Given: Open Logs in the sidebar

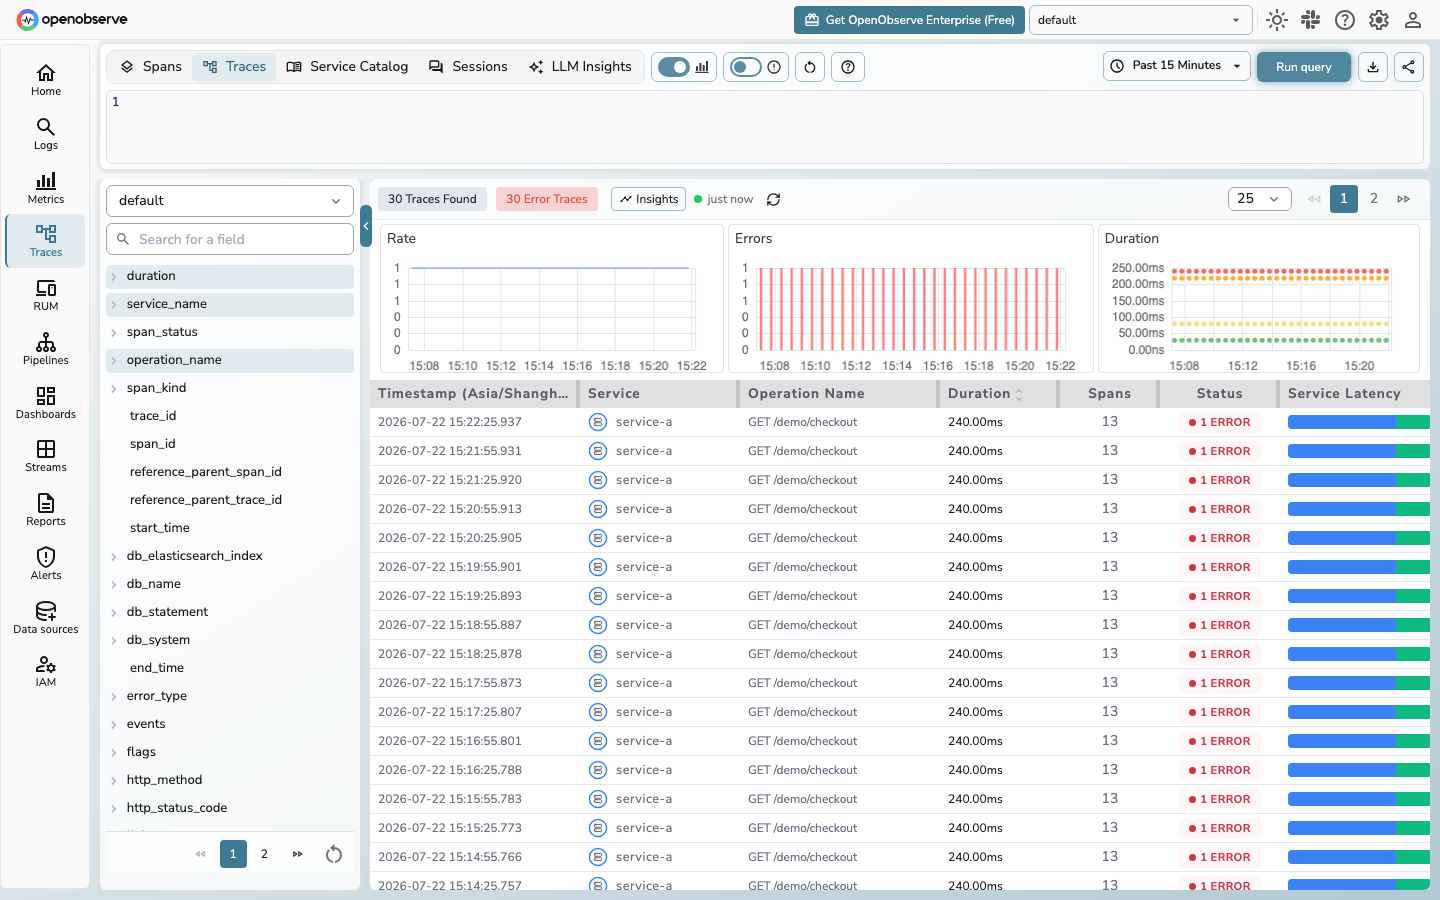Looking at the screenshot, I should click(x=46, y=134).
